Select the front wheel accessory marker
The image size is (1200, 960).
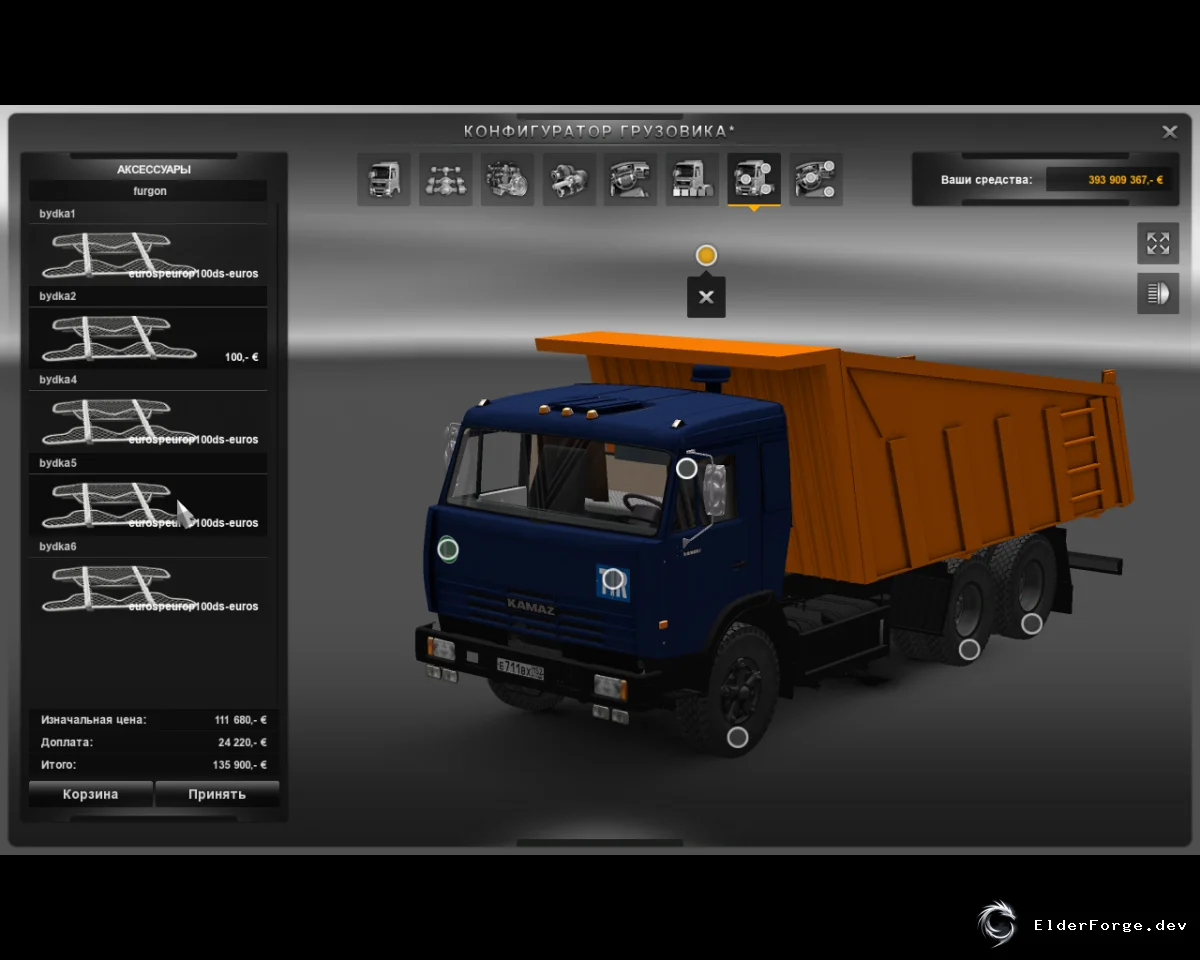(x=737, y=737)
